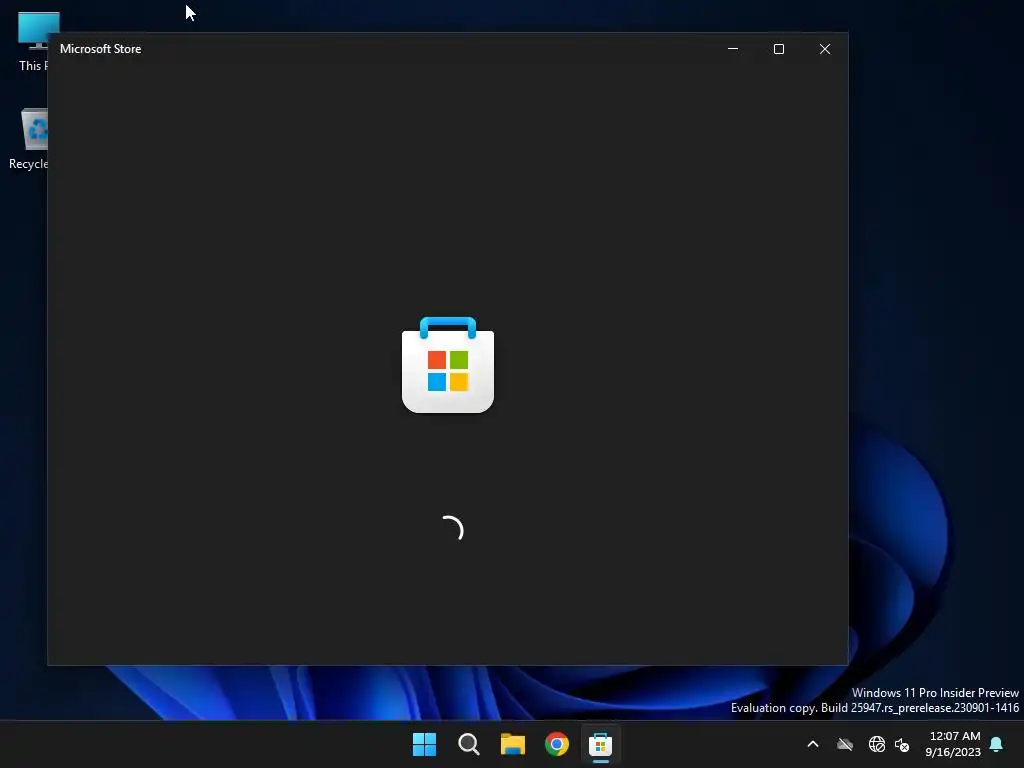Select This PC desktop icon

(x=33, y=41)
